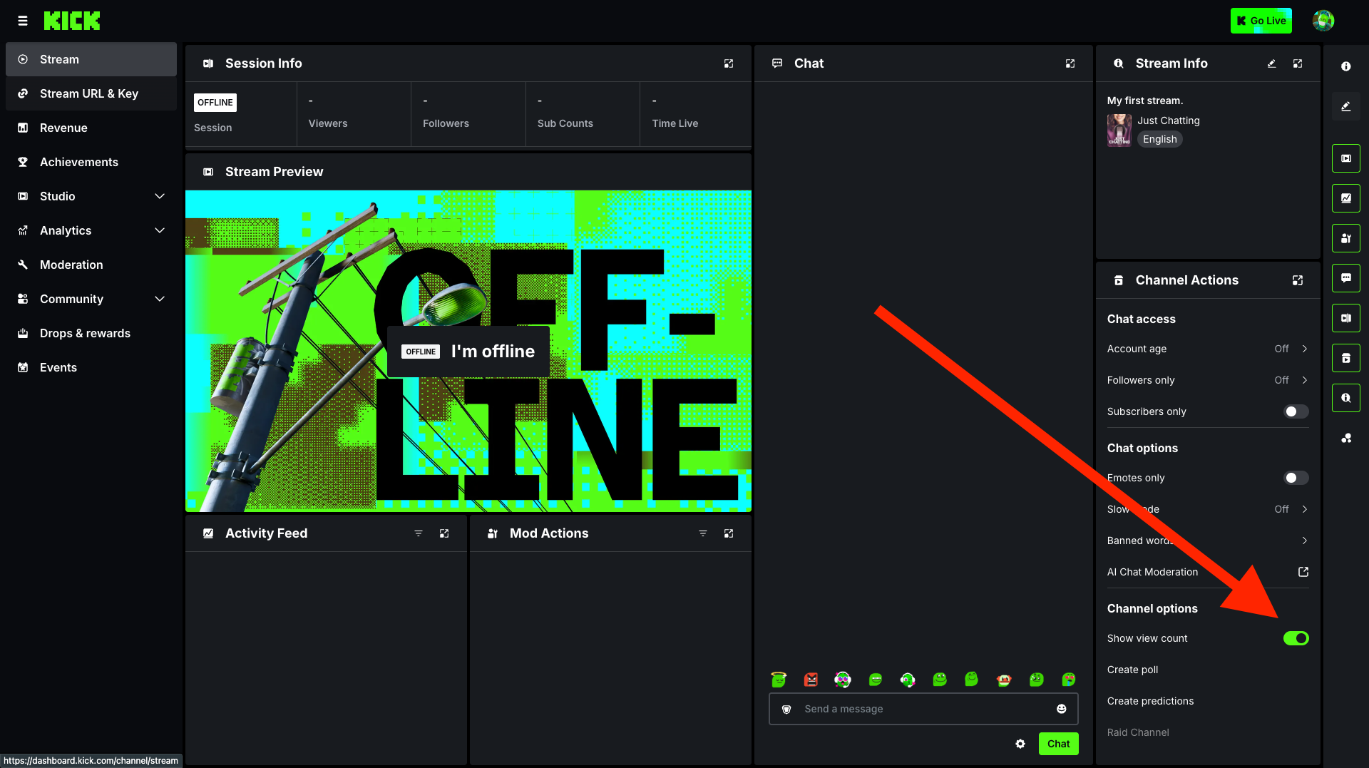Open the profile avatar menu in the top bar

[x=1323, y=20]
